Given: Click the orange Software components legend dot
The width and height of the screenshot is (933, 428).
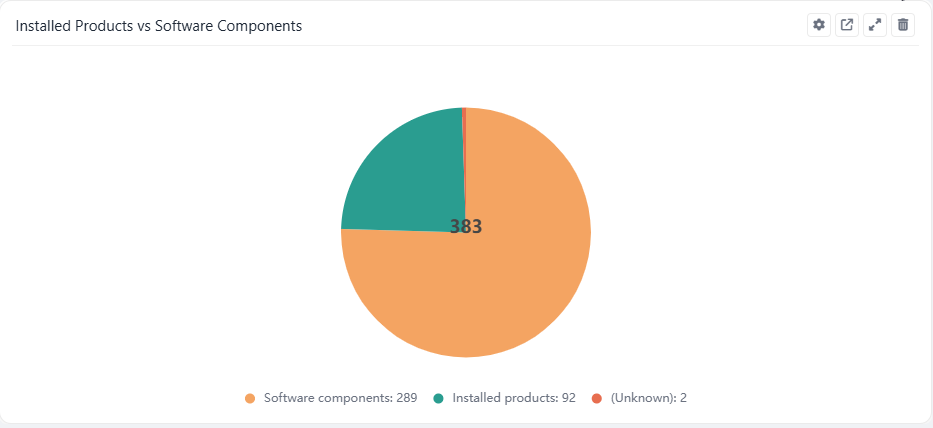Looking at the screenshot, I should coord(250,398).
